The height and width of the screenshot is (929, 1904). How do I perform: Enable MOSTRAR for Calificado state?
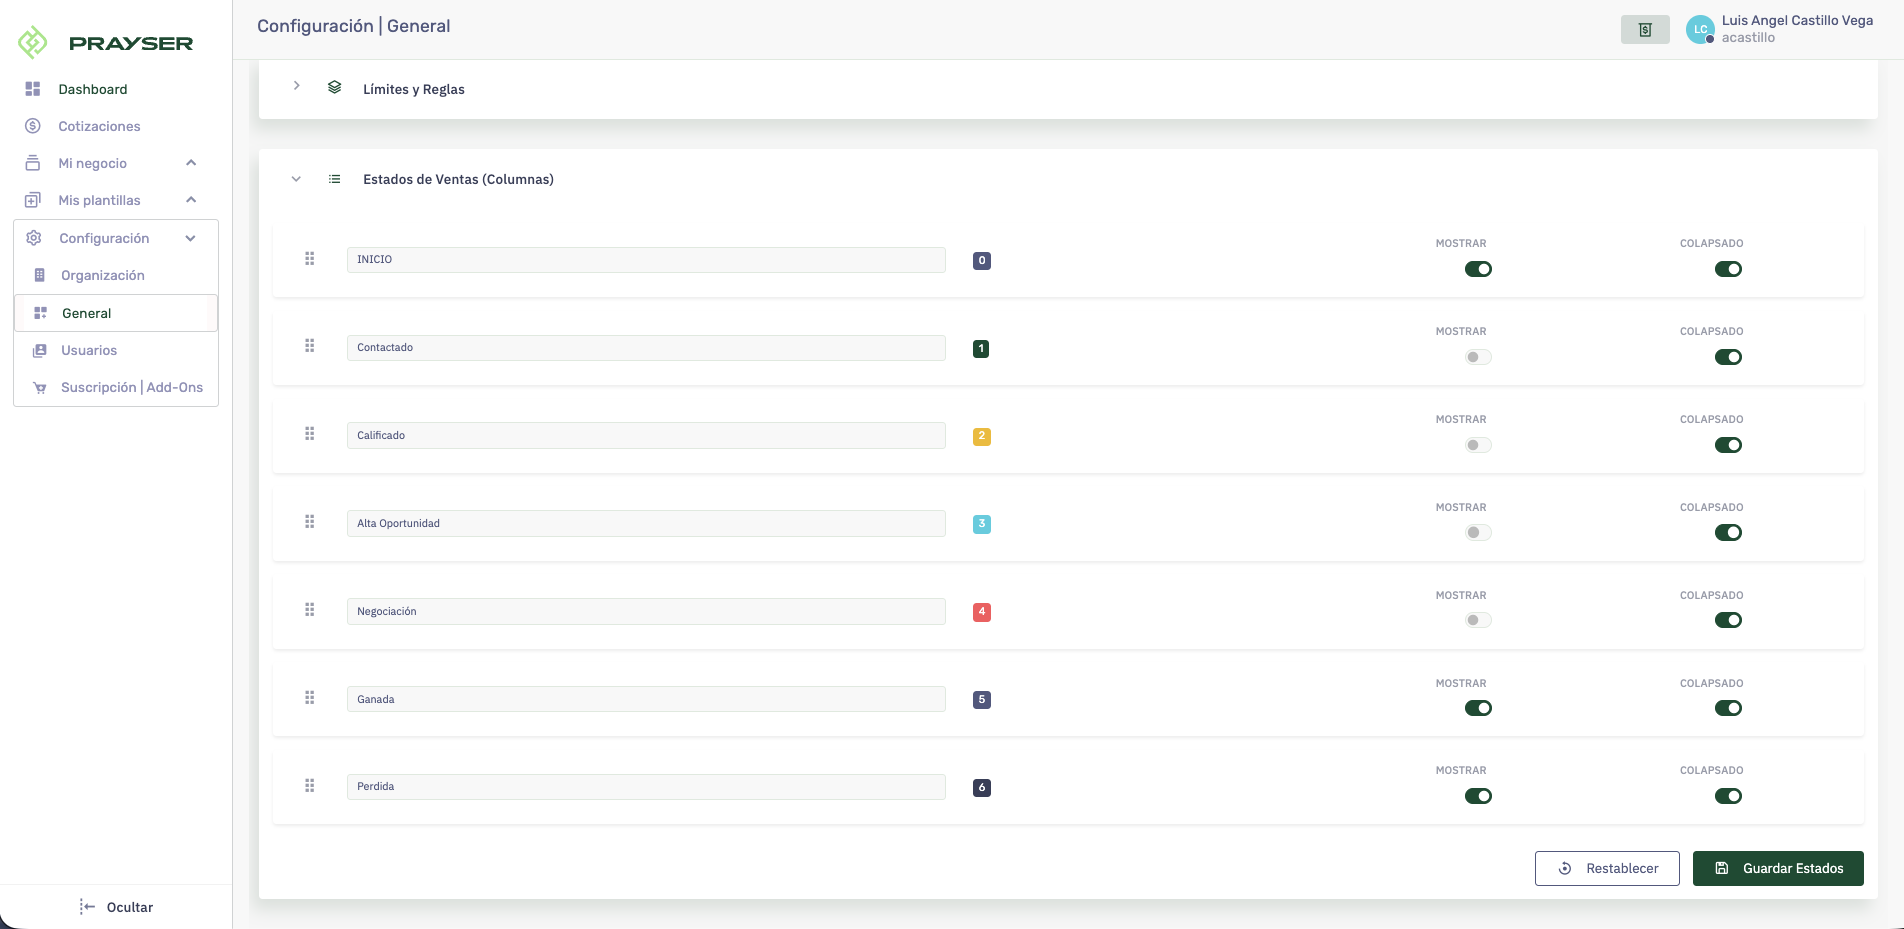[1478, 445]
